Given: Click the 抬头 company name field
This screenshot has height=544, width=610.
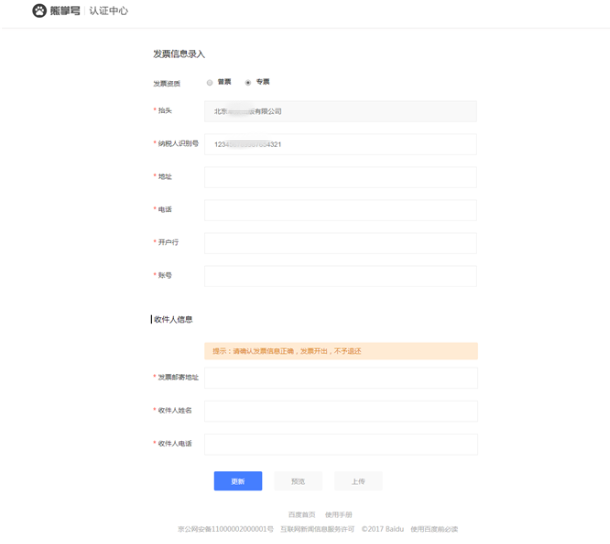Looking at the screenshot, I should [x=340, y=111].
